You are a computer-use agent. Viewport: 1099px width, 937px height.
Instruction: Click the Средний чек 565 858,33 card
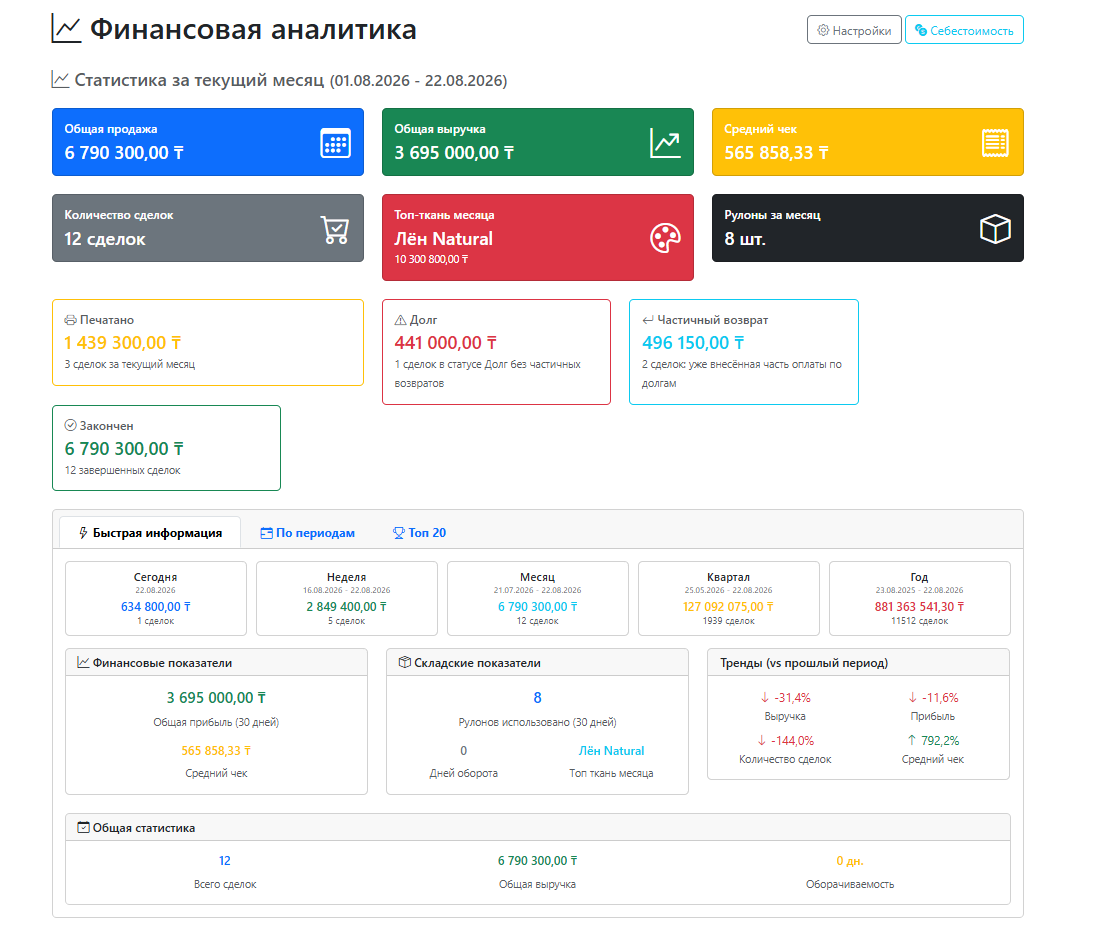[x=868, y=142]
